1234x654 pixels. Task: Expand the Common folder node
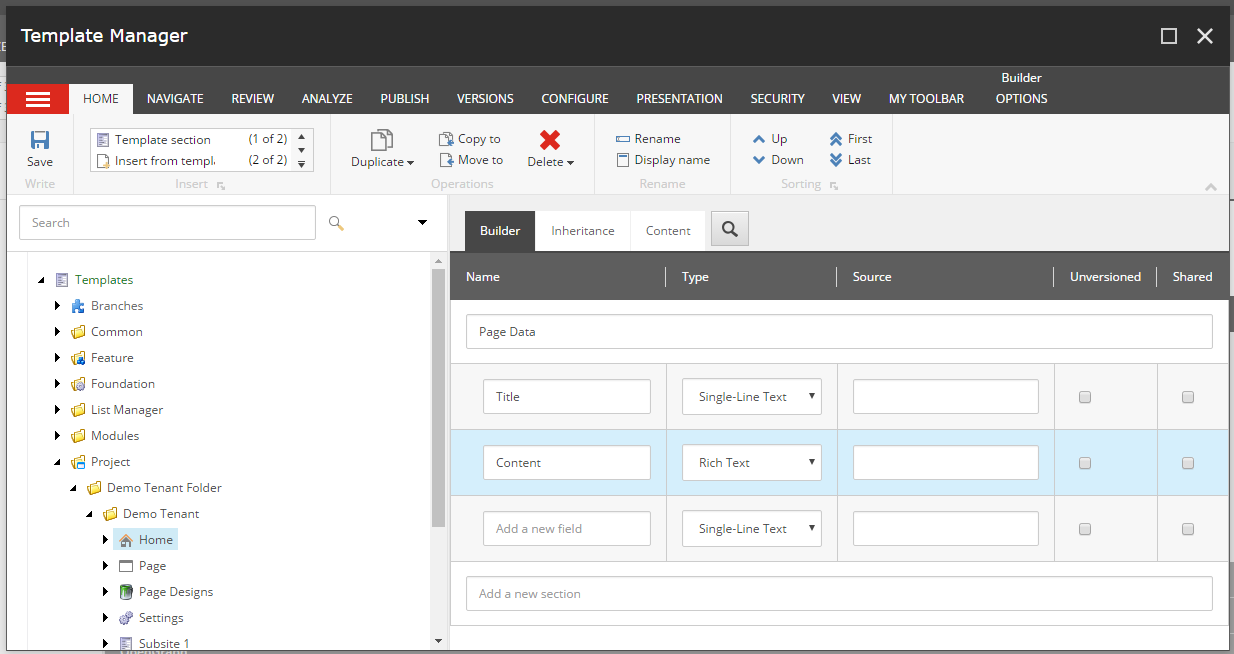[x=58, y=332]
